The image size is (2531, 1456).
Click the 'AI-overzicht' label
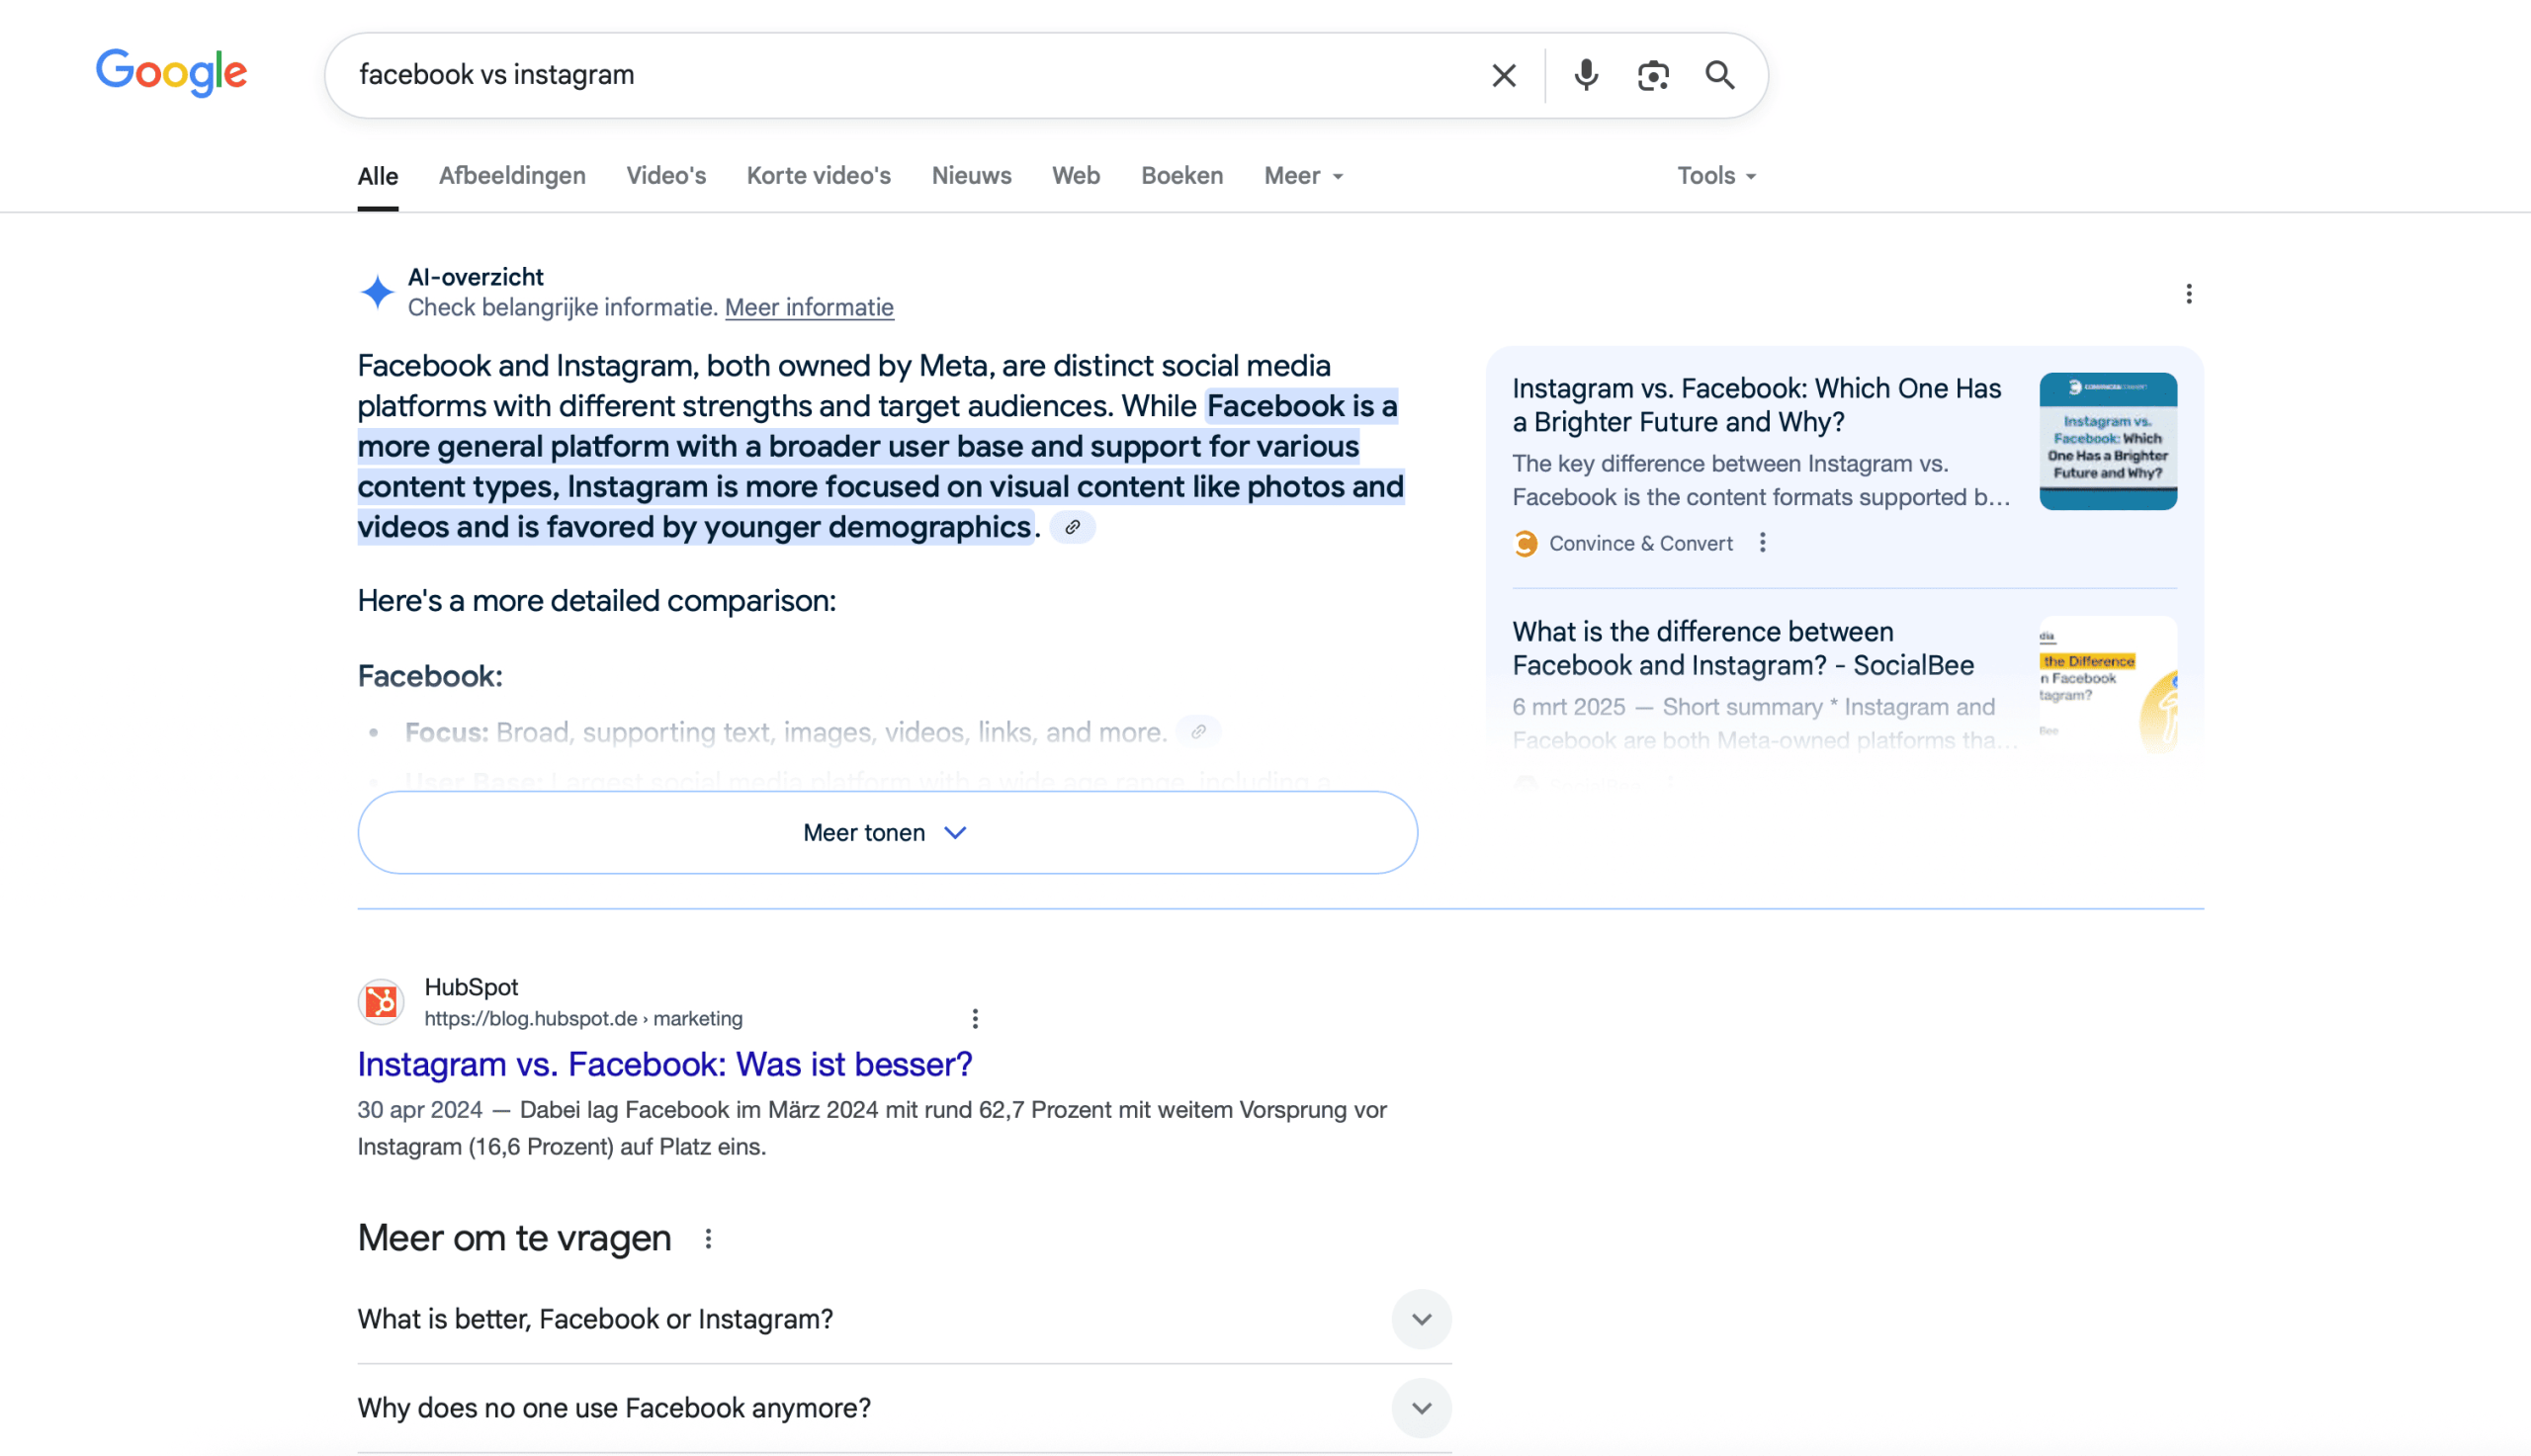pyautogui.click(x=475, y=277)
